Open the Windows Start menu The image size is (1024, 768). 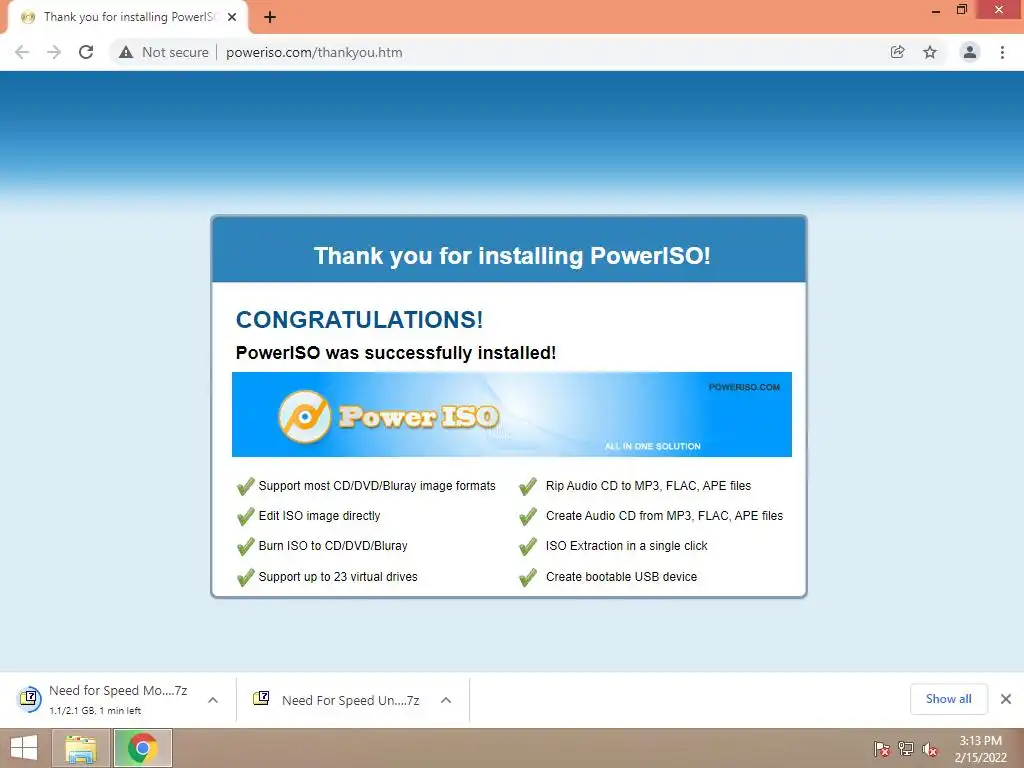click(24, 748)
